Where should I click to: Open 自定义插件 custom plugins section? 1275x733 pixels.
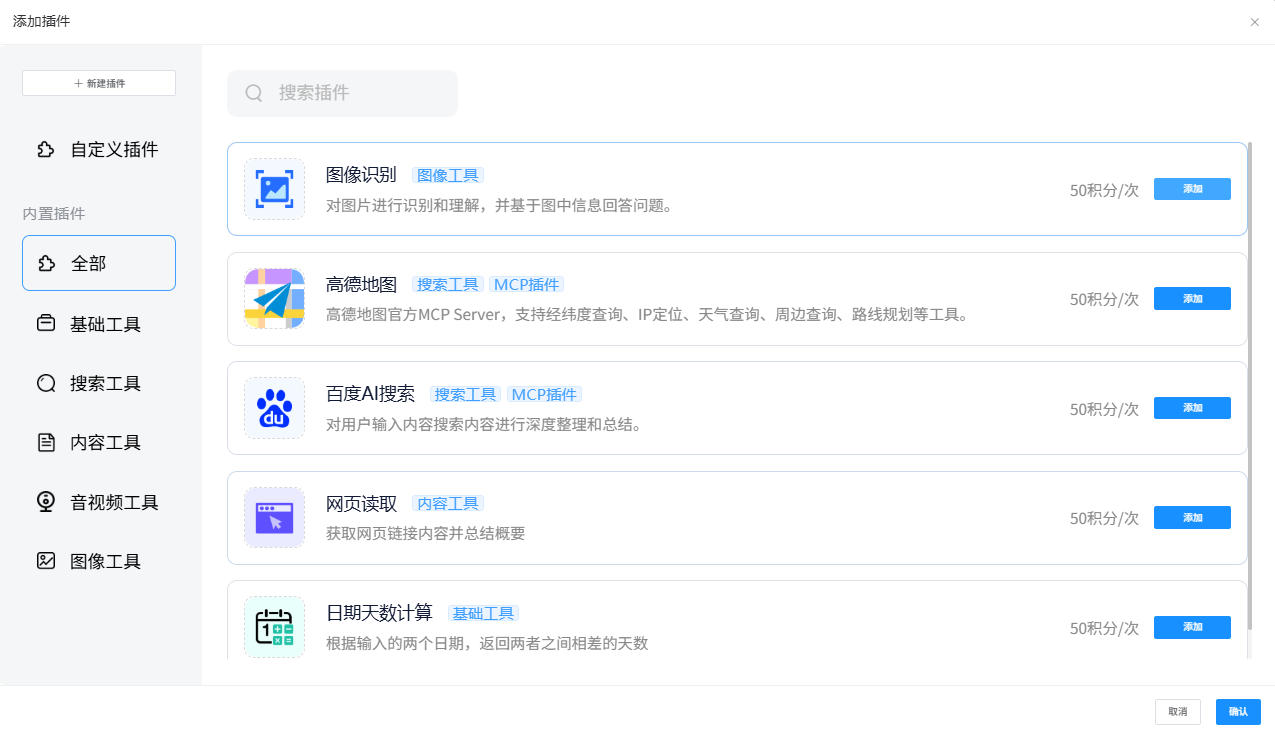(99, 150)
